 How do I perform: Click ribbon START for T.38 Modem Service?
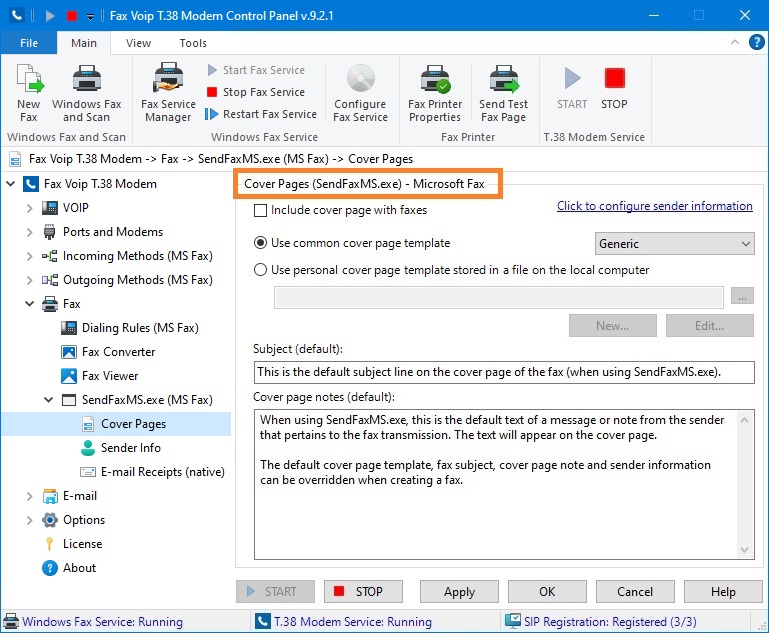(x=572, y=88)
